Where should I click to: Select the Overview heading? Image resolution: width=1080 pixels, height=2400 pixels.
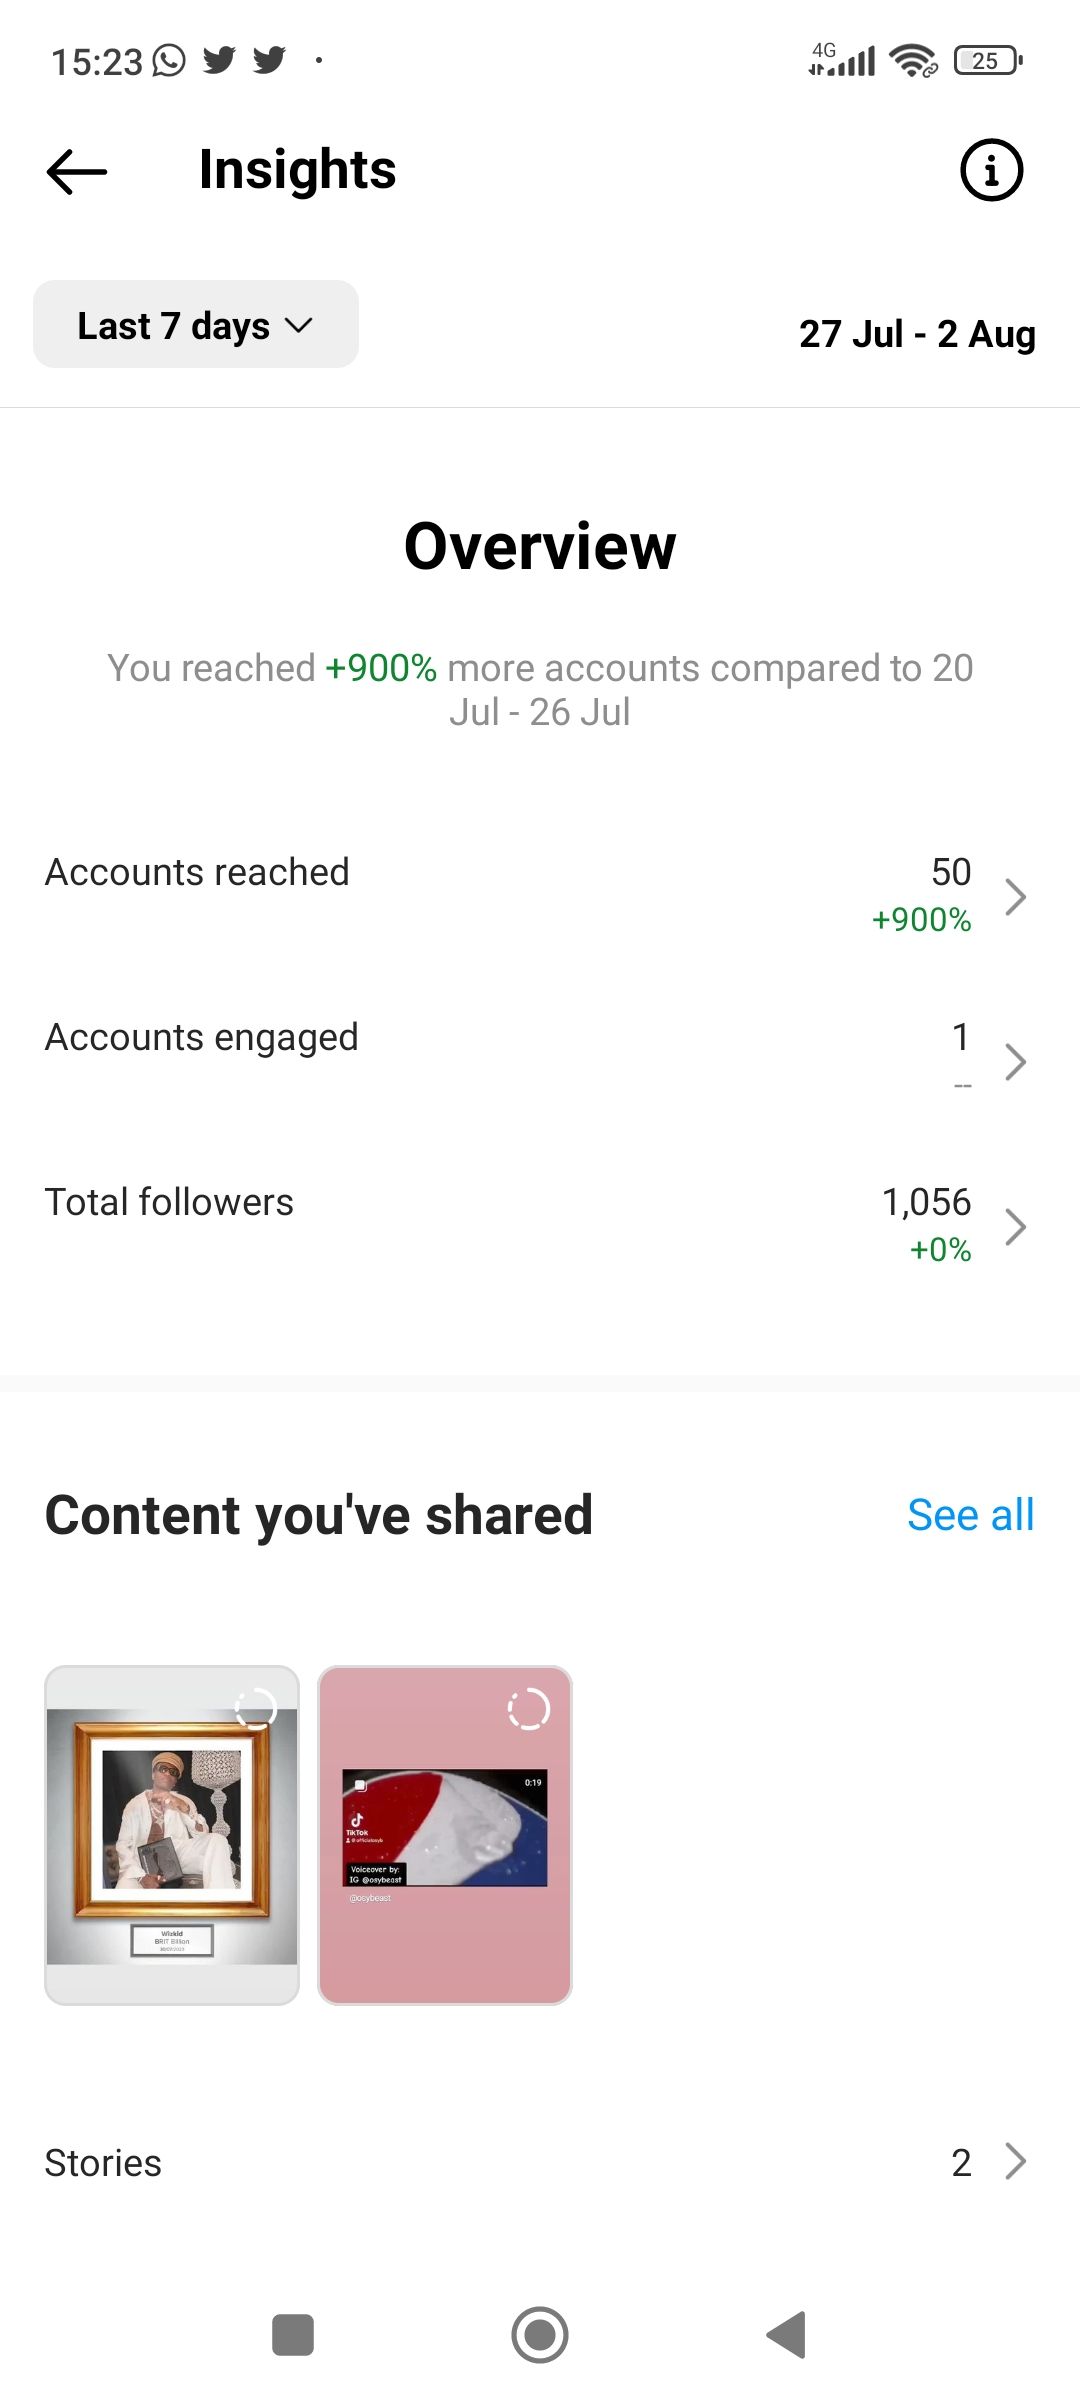[540, 546]
